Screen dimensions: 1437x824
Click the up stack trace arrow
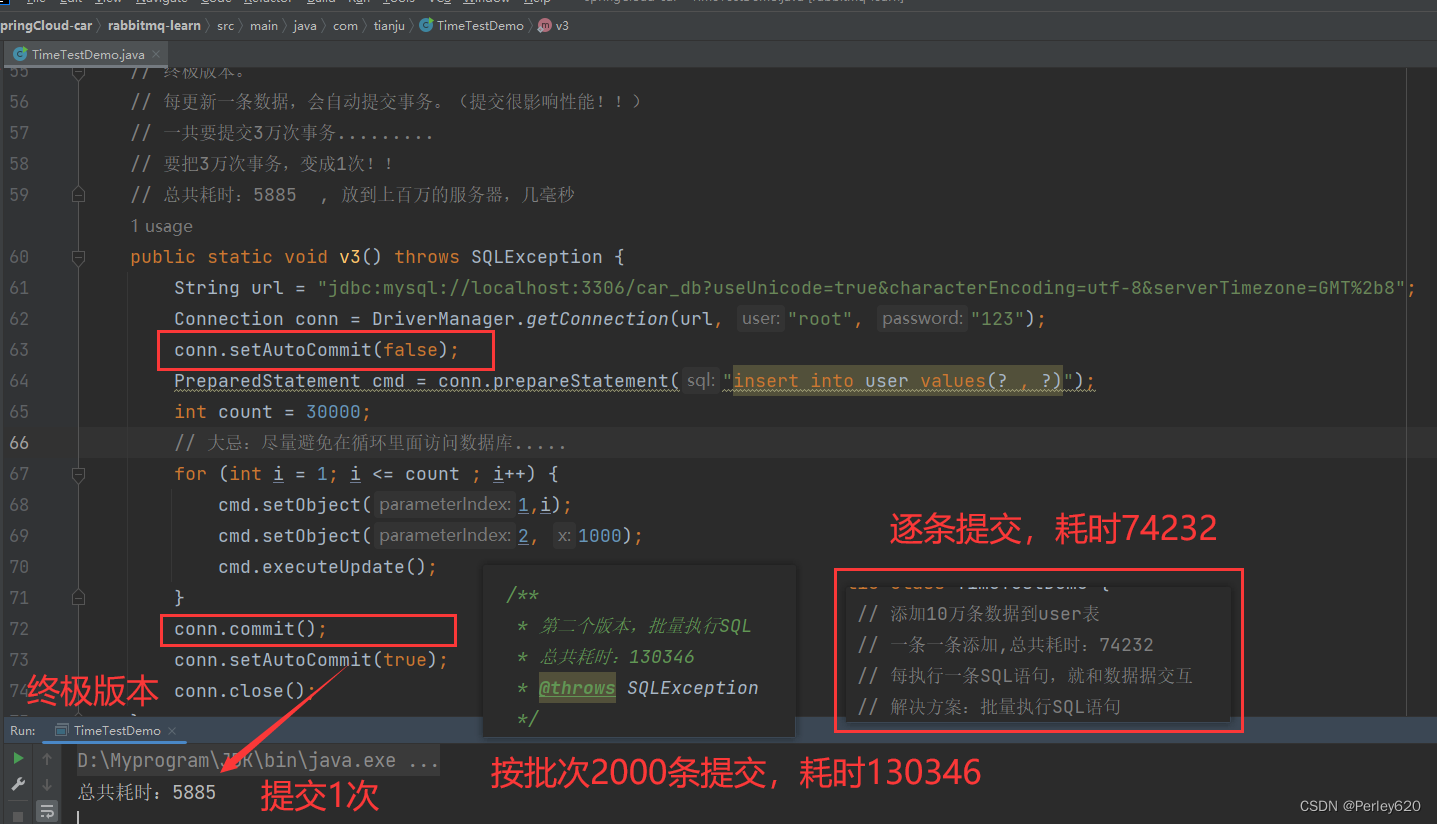[47, 760]
